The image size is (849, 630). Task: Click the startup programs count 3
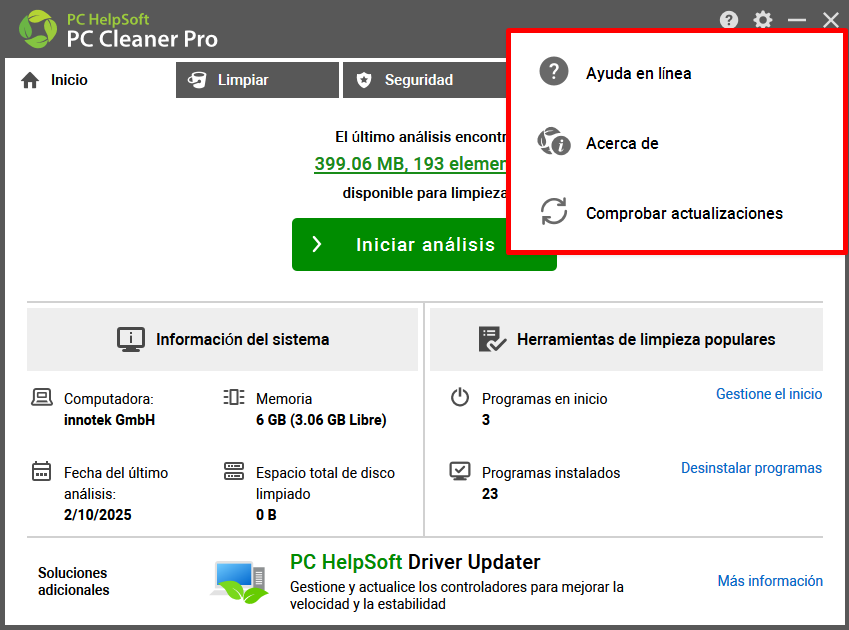pyautogui.click(x=486, y=420)
